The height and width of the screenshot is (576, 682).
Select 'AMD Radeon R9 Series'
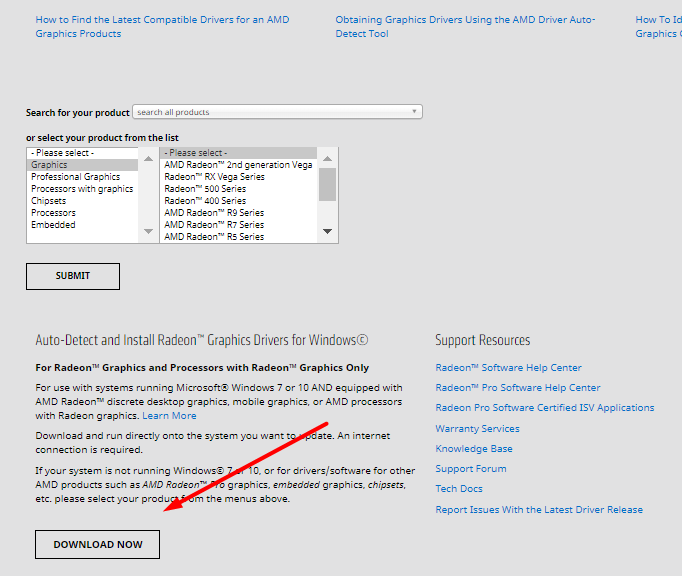point(238,213)
